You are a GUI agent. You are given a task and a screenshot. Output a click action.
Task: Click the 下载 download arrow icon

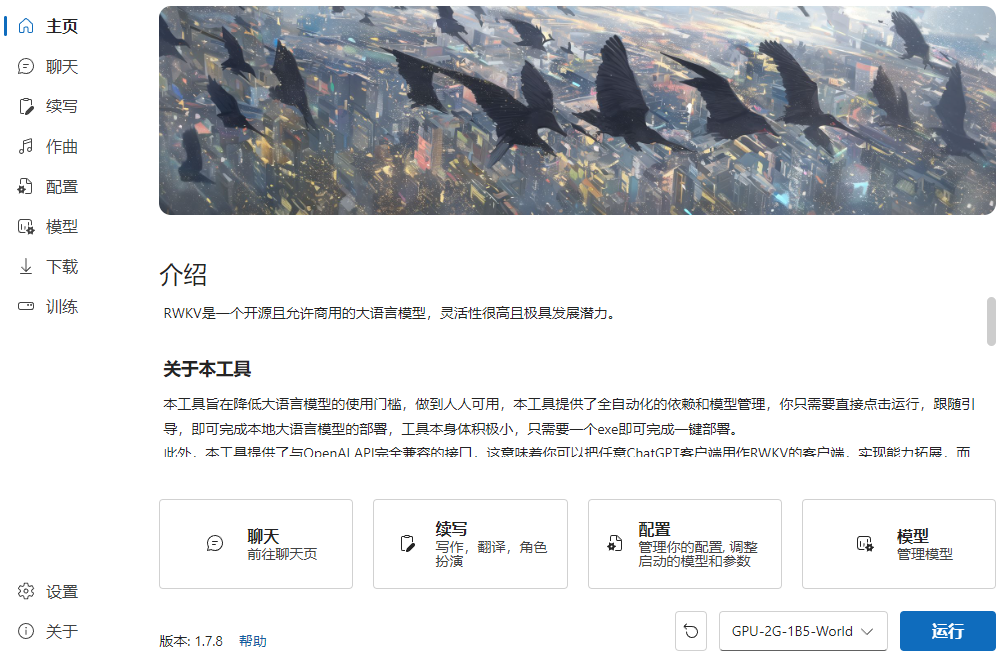point(26,266)
